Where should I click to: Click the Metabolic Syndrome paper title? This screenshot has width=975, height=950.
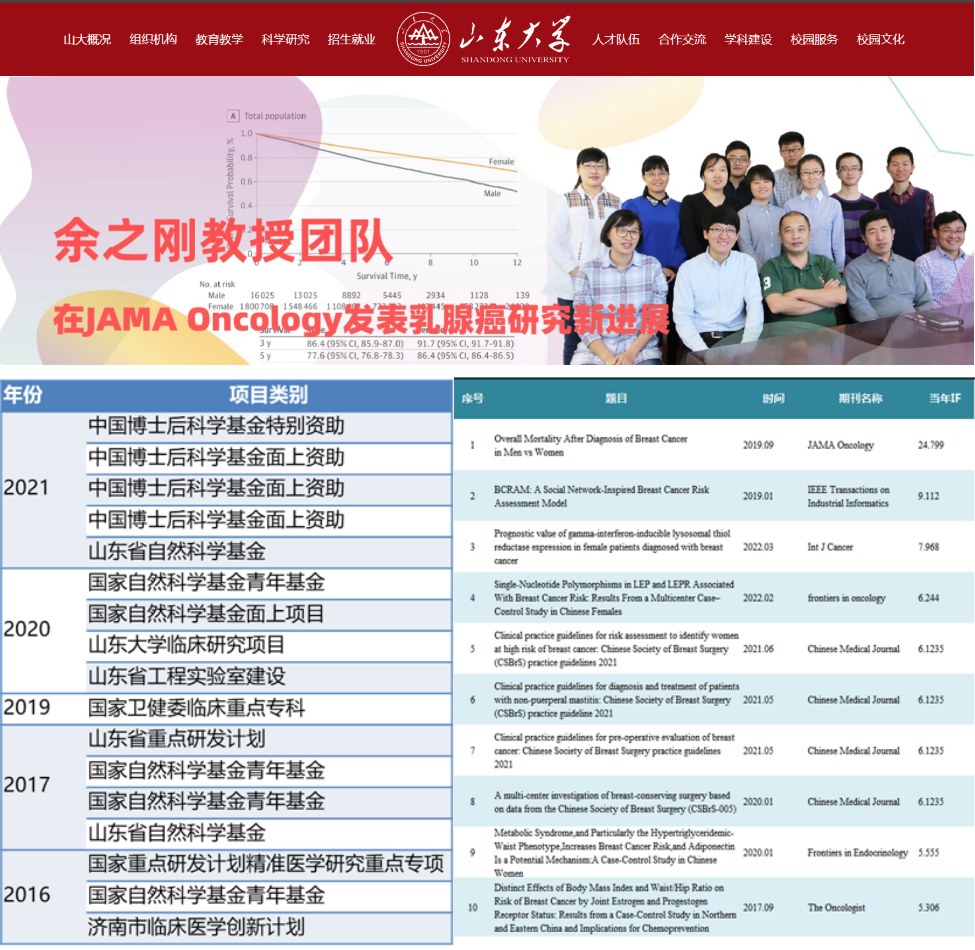point(614,853)
